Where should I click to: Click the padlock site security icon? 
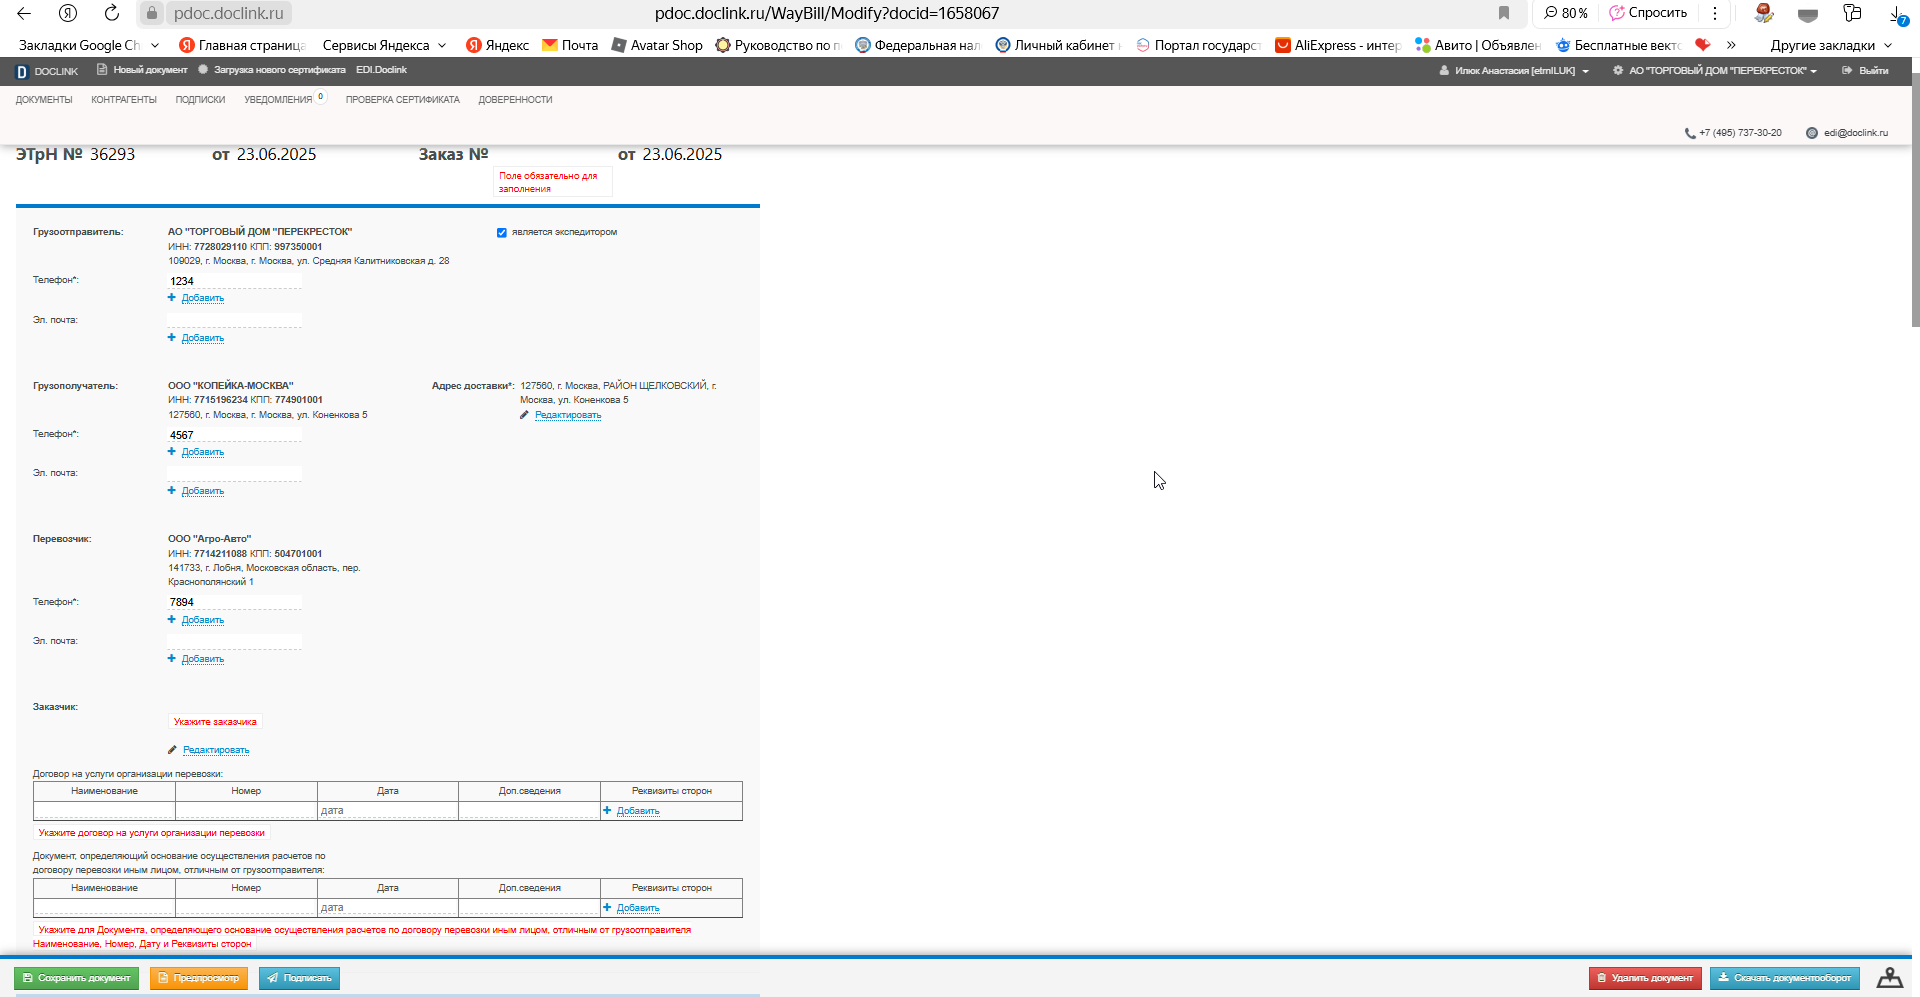(x=151, y=13)
